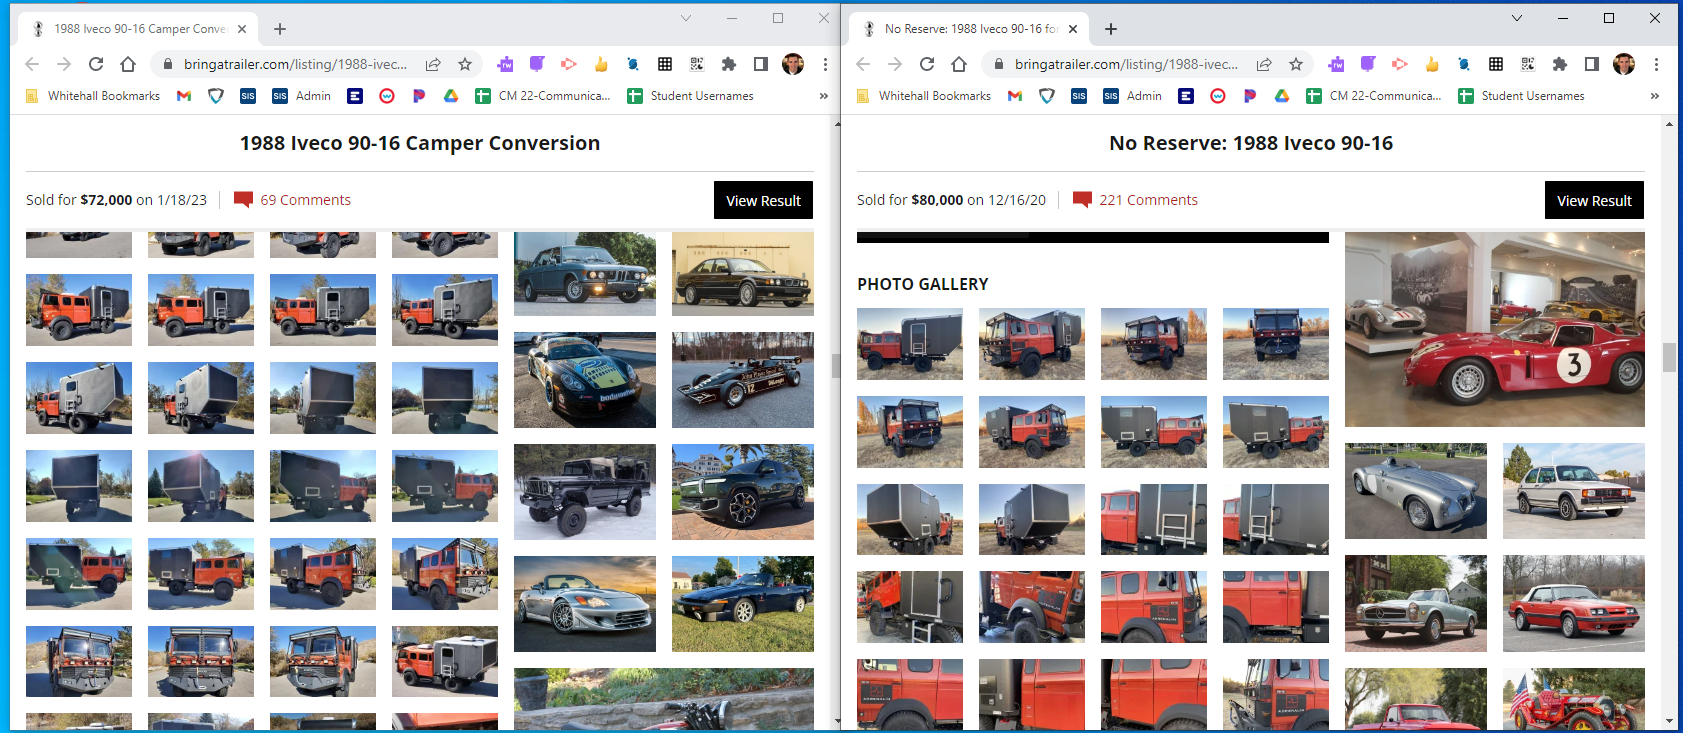Open Student Usernames bookmark in right window
1683x733 pixels.
click(1521, 96)
